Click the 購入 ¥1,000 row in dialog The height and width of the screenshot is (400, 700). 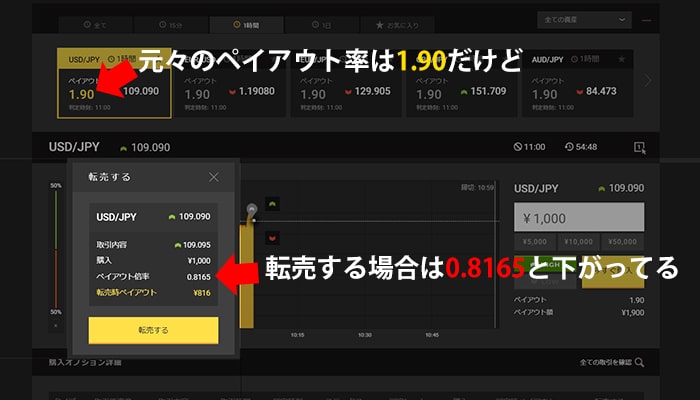[x=154, y=261]
